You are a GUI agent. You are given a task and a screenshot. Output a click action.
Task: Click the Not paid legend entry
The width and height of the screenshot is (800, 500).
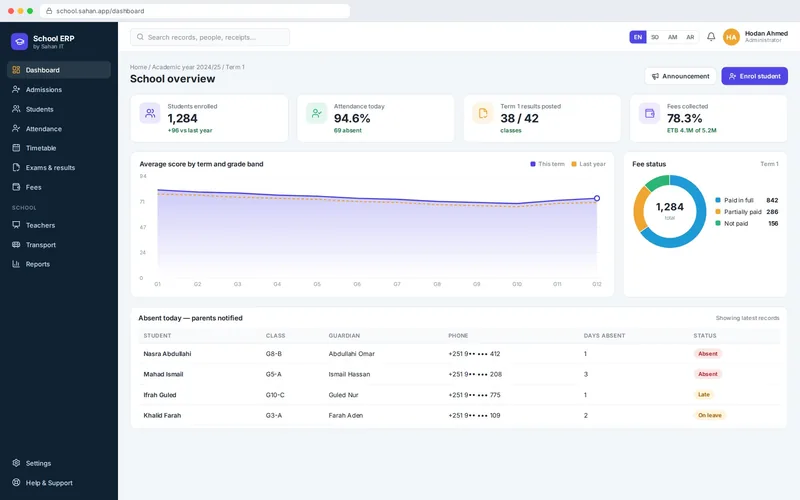point(746,223)
